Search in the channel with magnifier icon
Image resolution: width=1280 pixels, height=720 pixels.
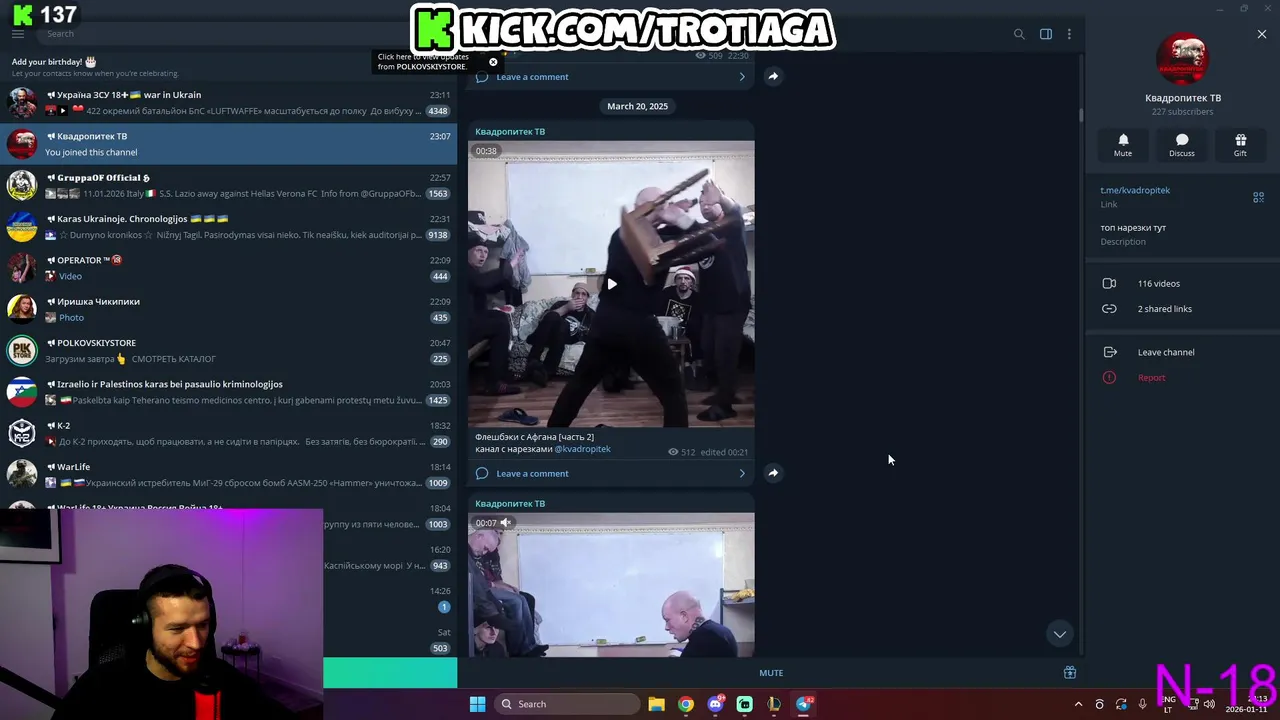click(x=1019, y=34)
